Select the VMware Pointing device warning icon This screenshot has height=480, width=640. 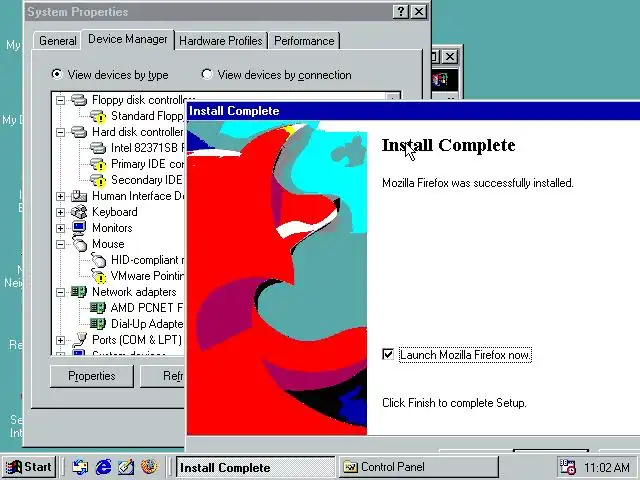(98, 276)
